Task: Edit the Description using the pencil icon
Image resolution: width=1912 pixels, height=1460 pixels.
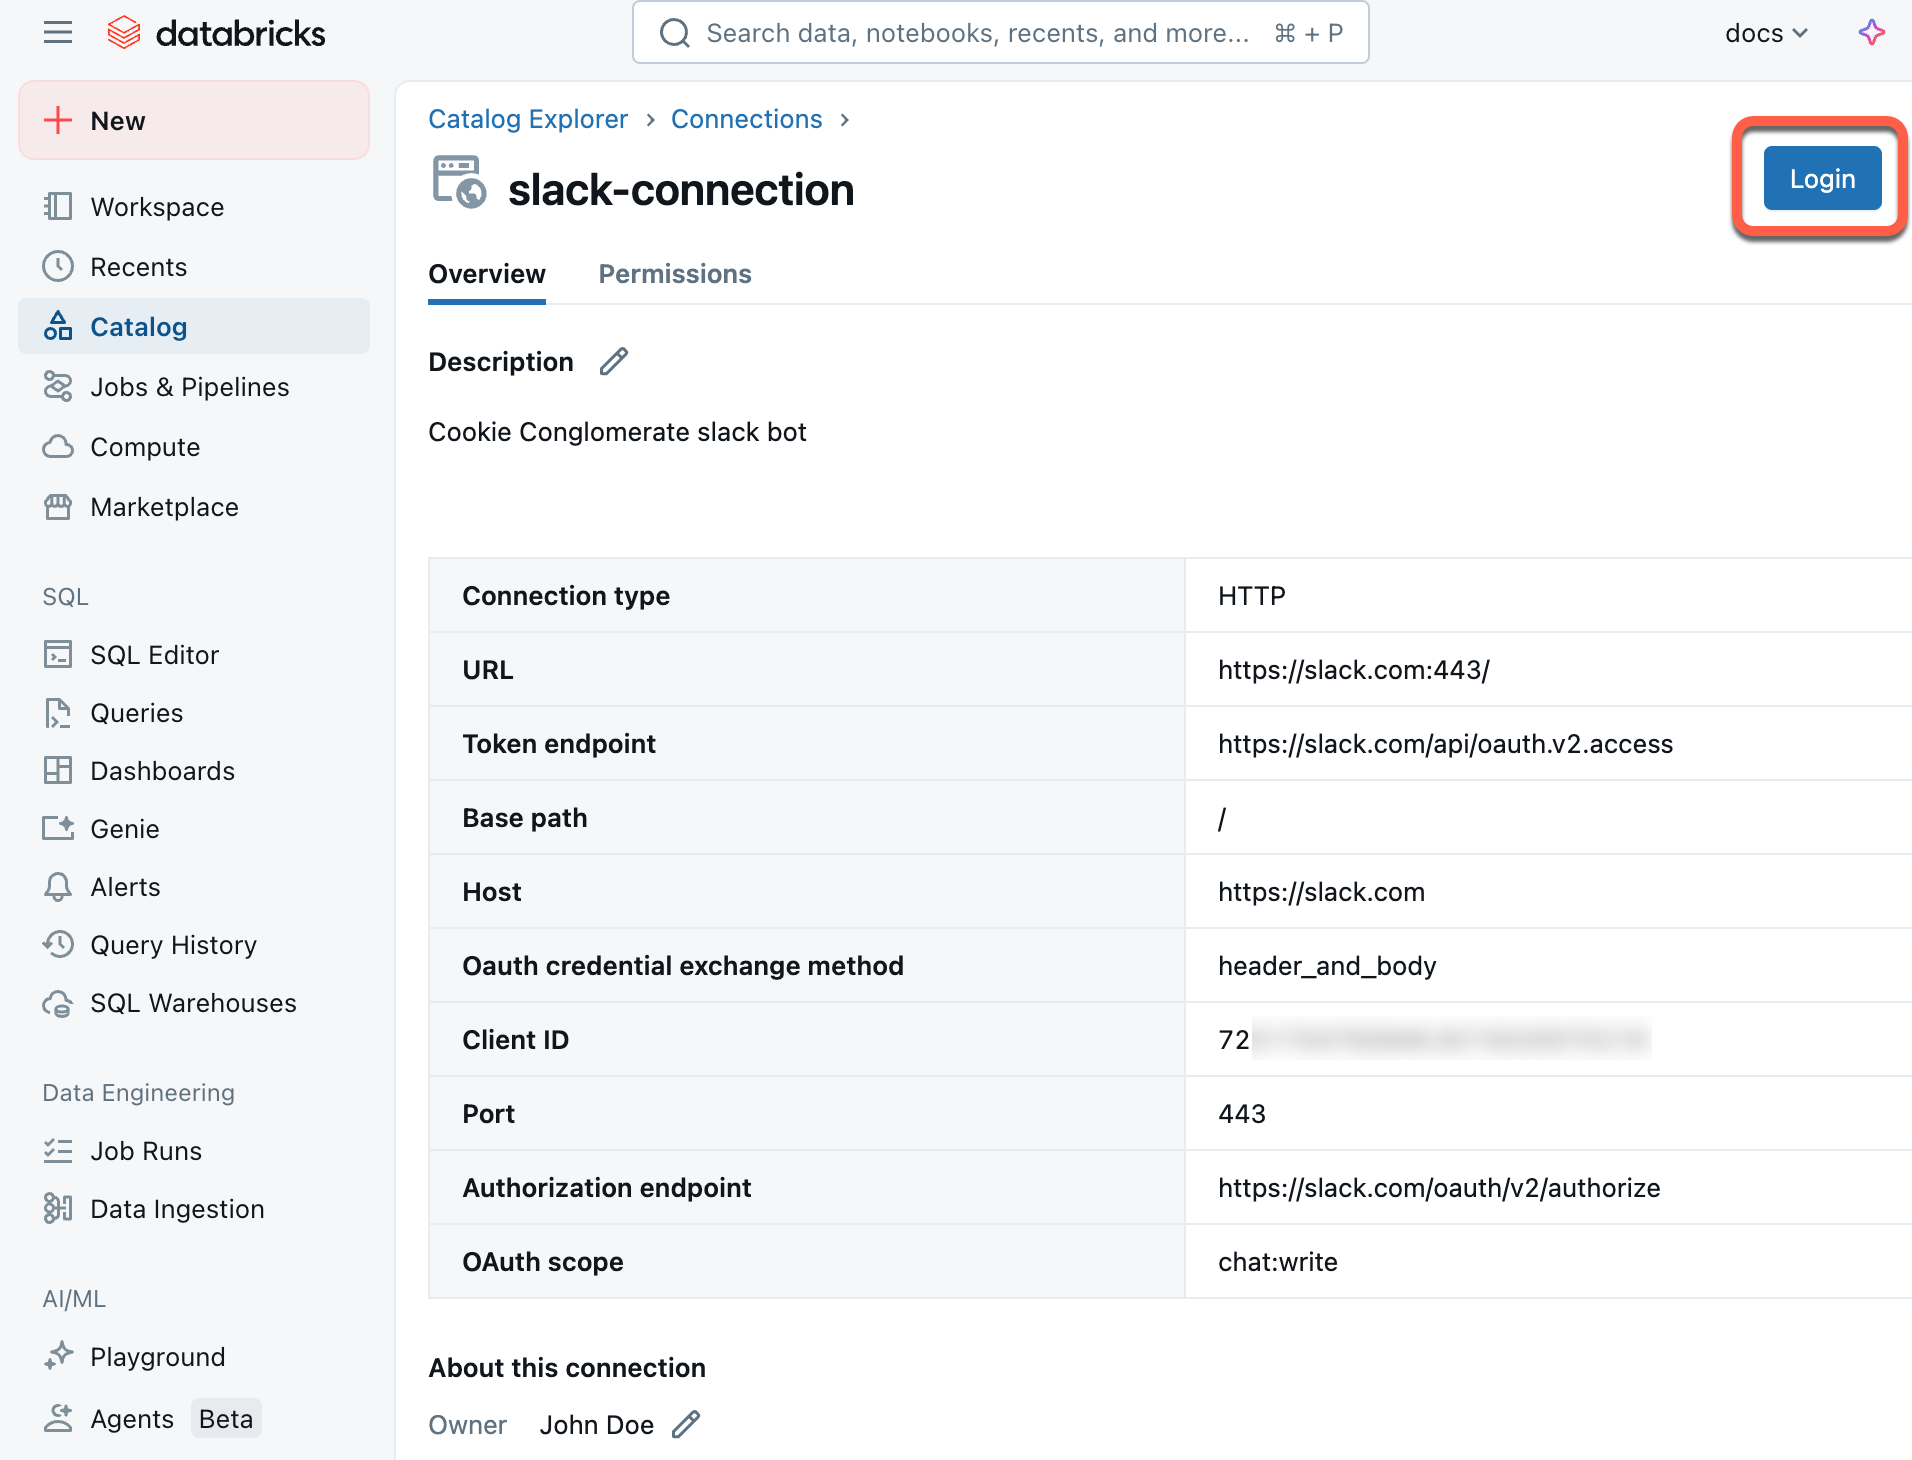Action: 613,361
